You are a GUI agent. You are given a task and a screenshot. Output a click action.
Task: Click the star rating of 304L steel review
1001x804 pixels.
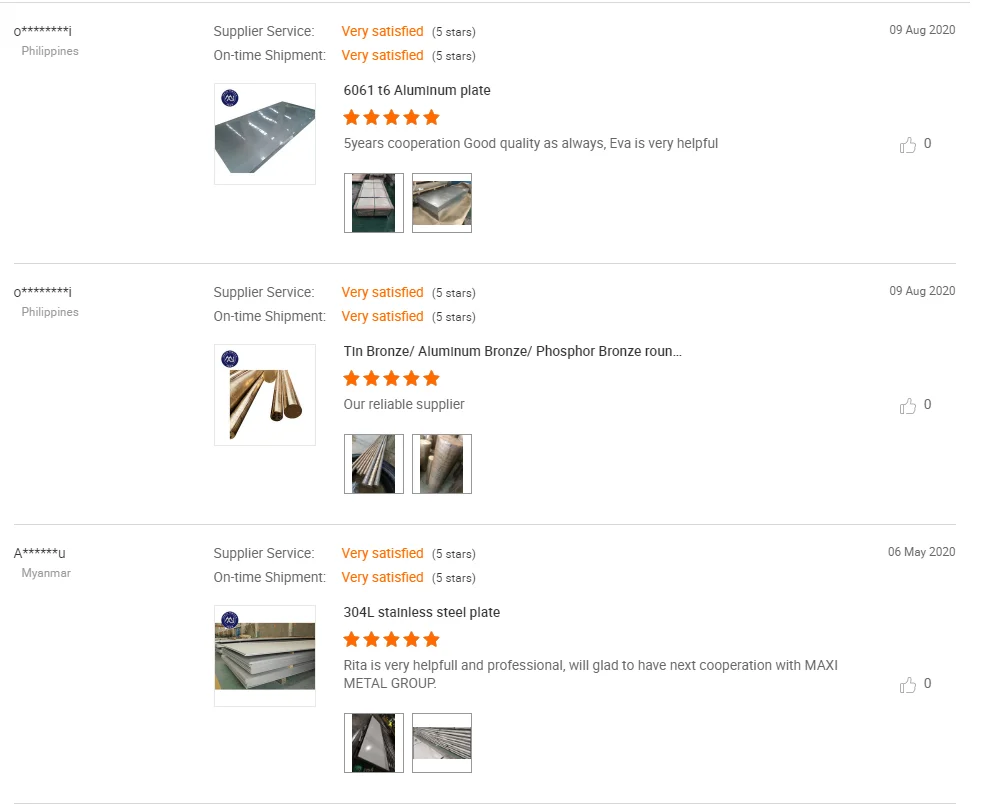(x=391, y=640)
